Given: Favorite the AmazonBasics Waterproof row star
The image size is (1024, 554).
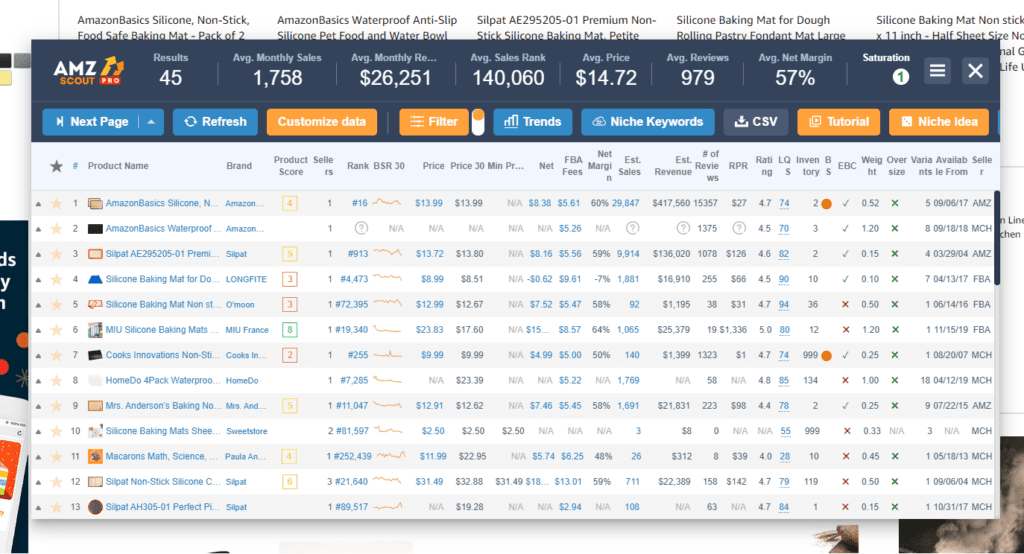Looking at the screenshot, I should coord(57,229).
